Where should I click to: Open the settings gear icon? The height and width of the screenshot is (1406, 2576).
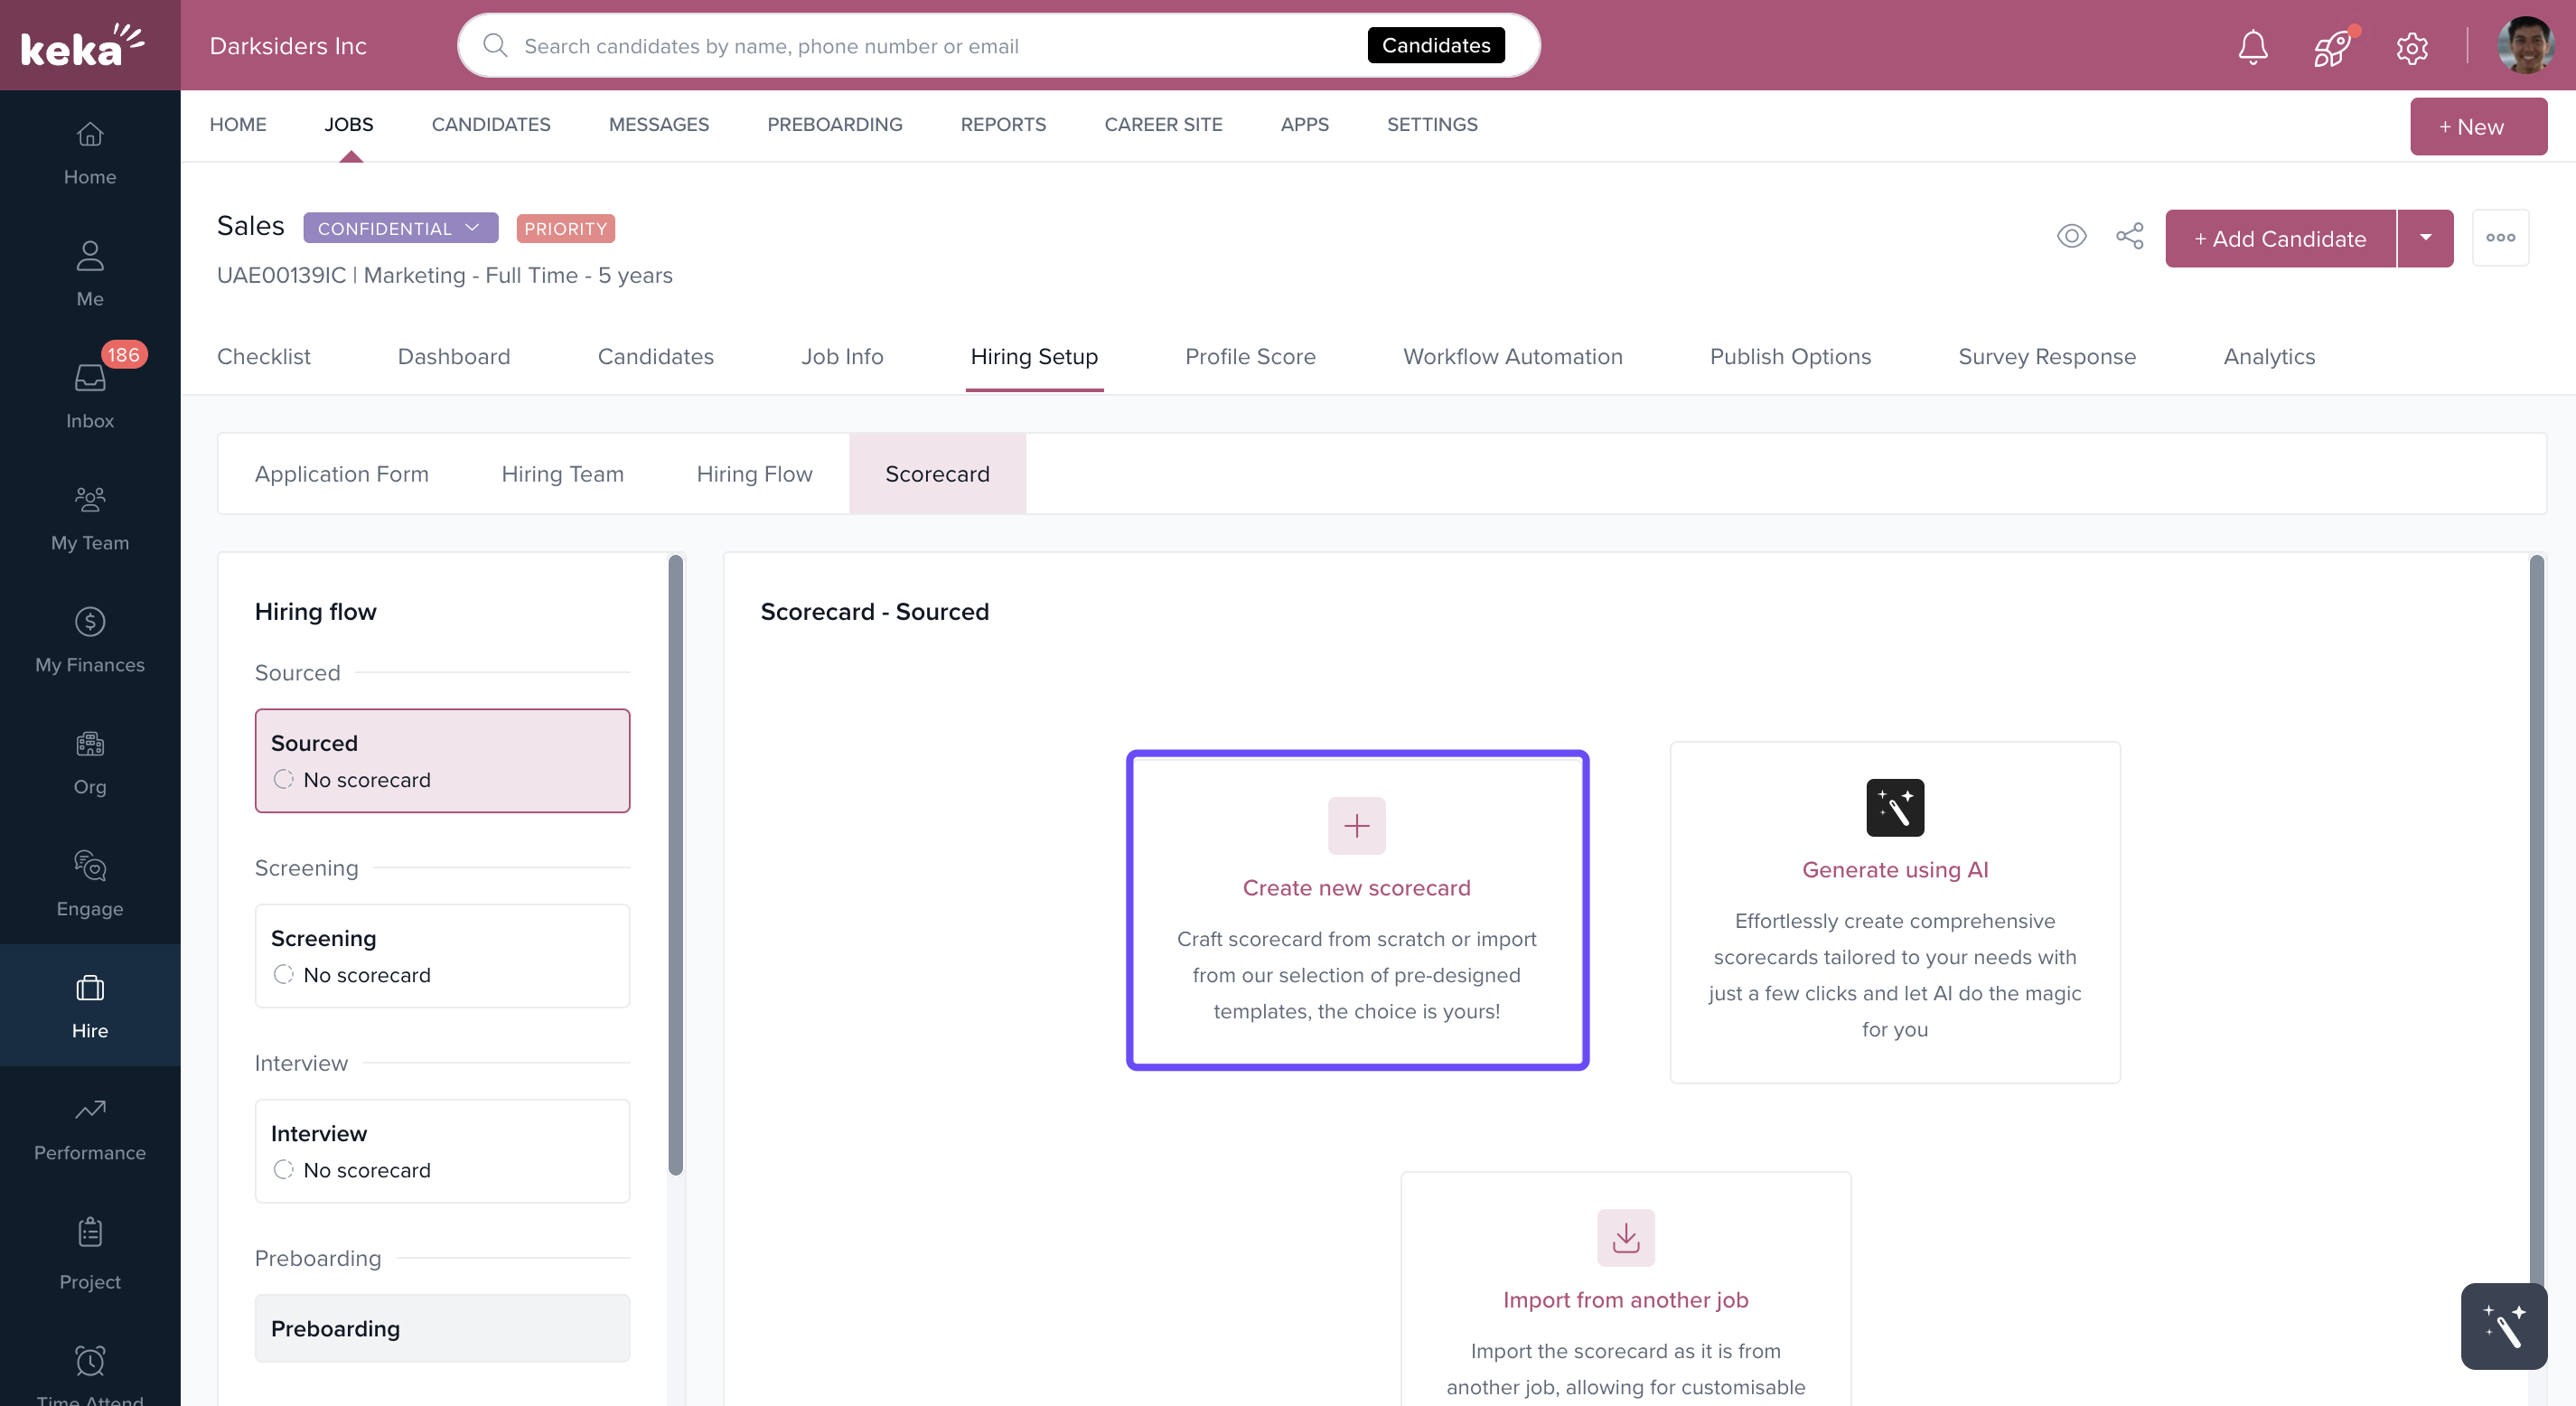2411,47
